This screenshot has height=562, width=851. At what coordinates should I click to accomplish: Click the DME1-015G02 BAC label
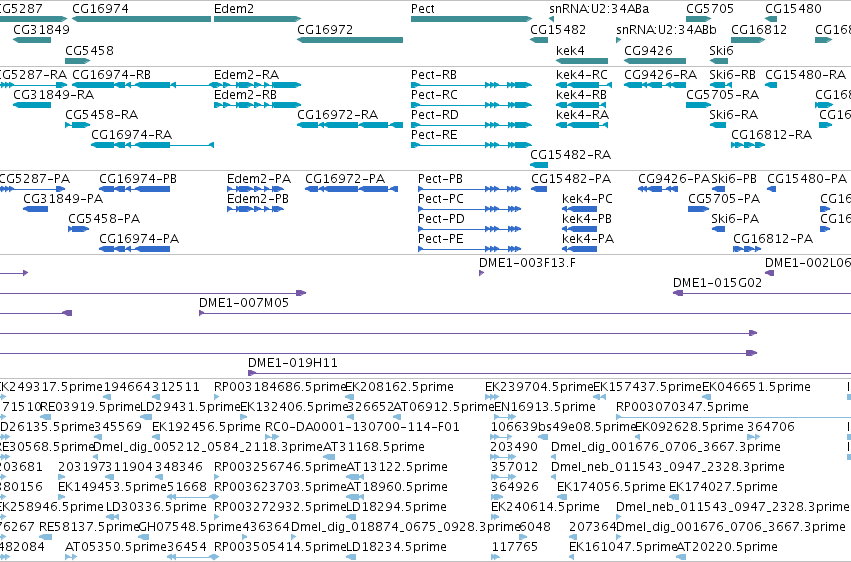tap(717, 283)
